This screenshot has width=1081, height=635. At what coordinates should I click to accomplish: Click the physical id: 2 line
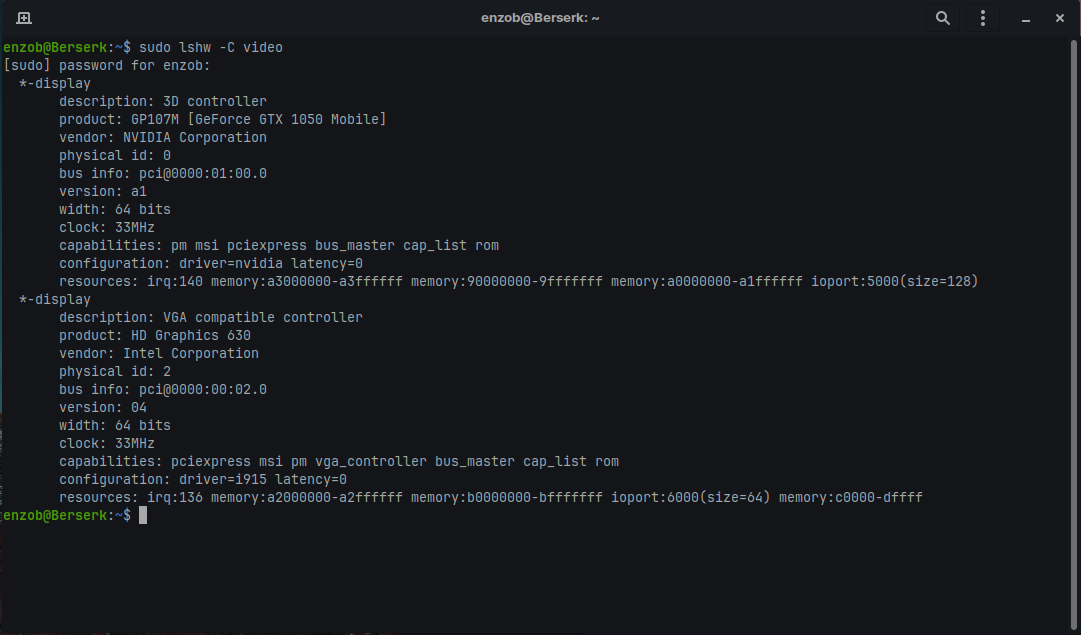[115, 371]
